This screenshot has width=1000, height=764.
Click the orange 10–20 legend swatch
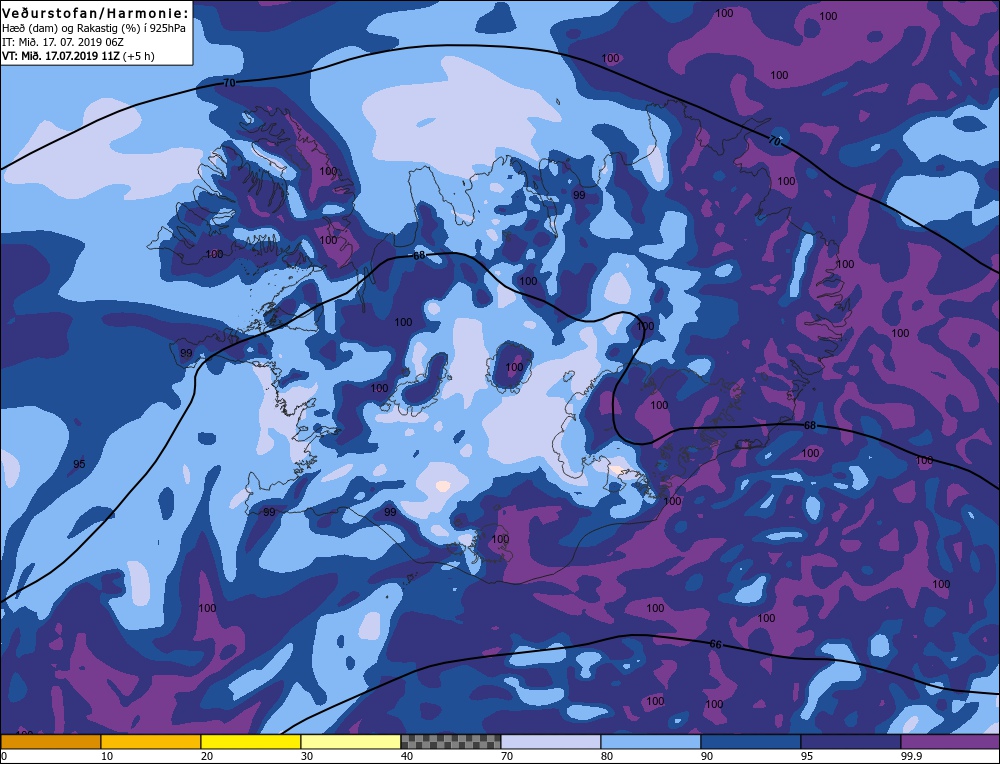point(151,742)
